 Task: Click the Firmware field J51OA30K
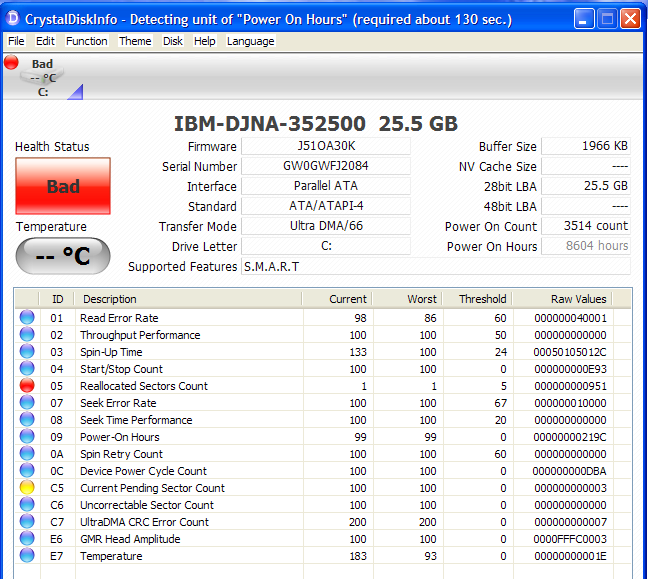click(x=326, y=146)
